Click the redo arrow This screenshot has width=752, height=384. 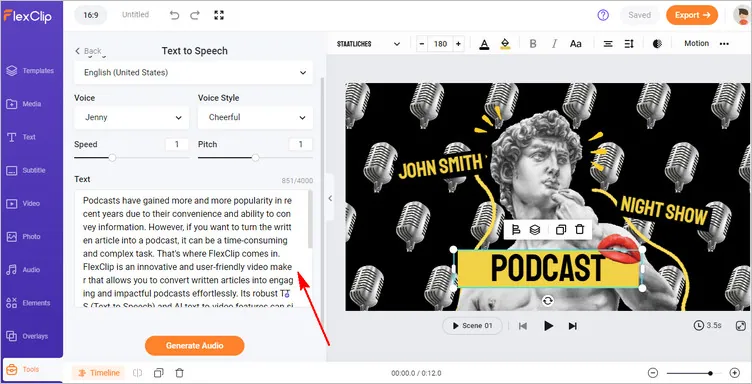point(195,15)
